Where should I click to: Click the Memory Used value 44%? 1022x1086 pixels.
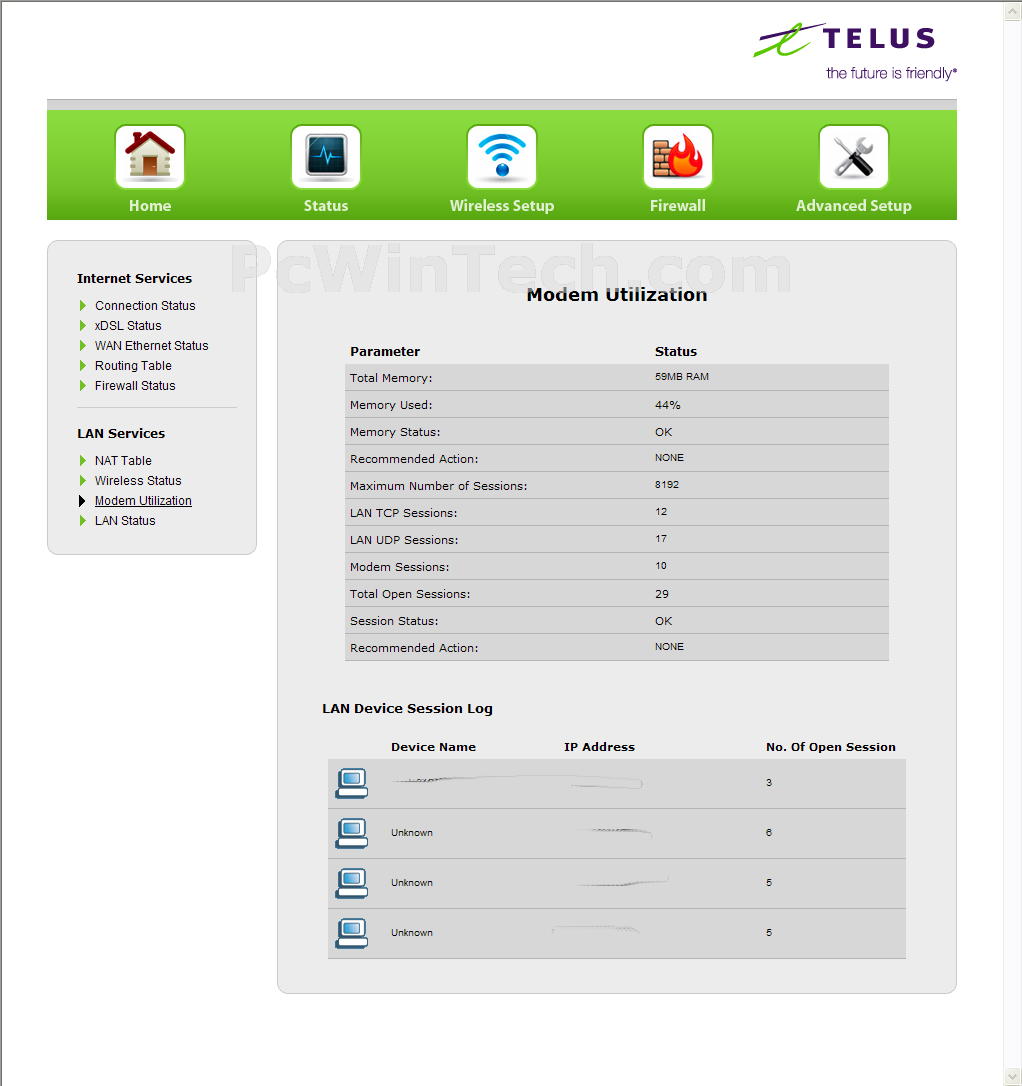click(x=668, y=405)
